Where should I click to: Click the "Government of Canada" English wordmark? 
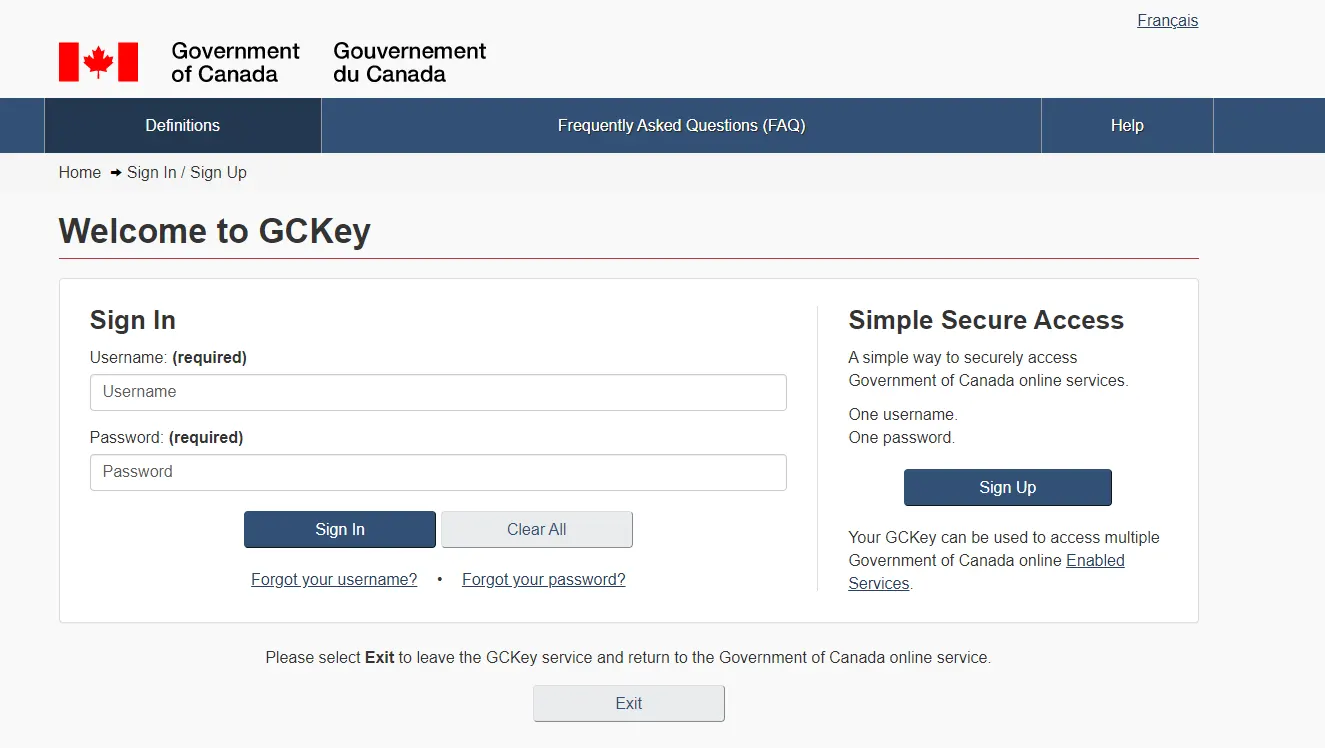click(x=235, y=62)
